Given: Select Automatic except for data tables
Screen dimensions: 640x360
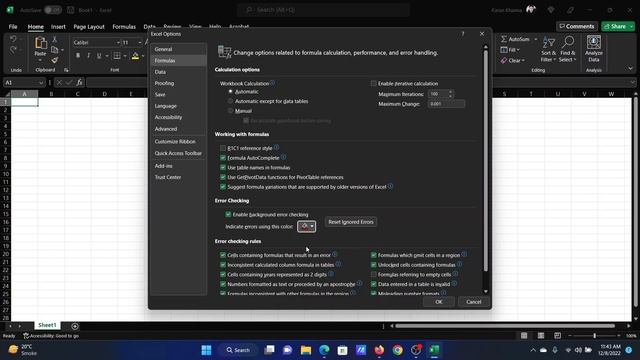Looking at the screenshot, I should [231, 101].
